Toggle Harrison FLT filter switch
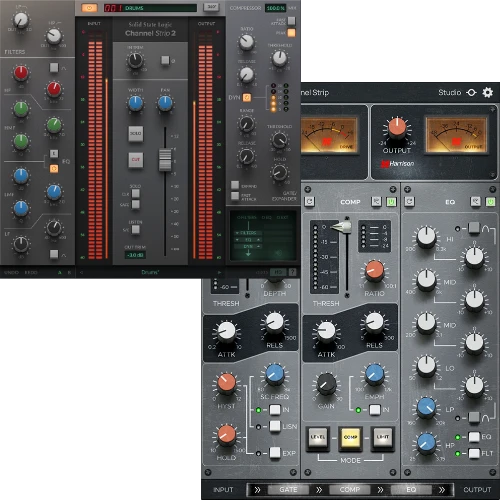 coord(474,453)
